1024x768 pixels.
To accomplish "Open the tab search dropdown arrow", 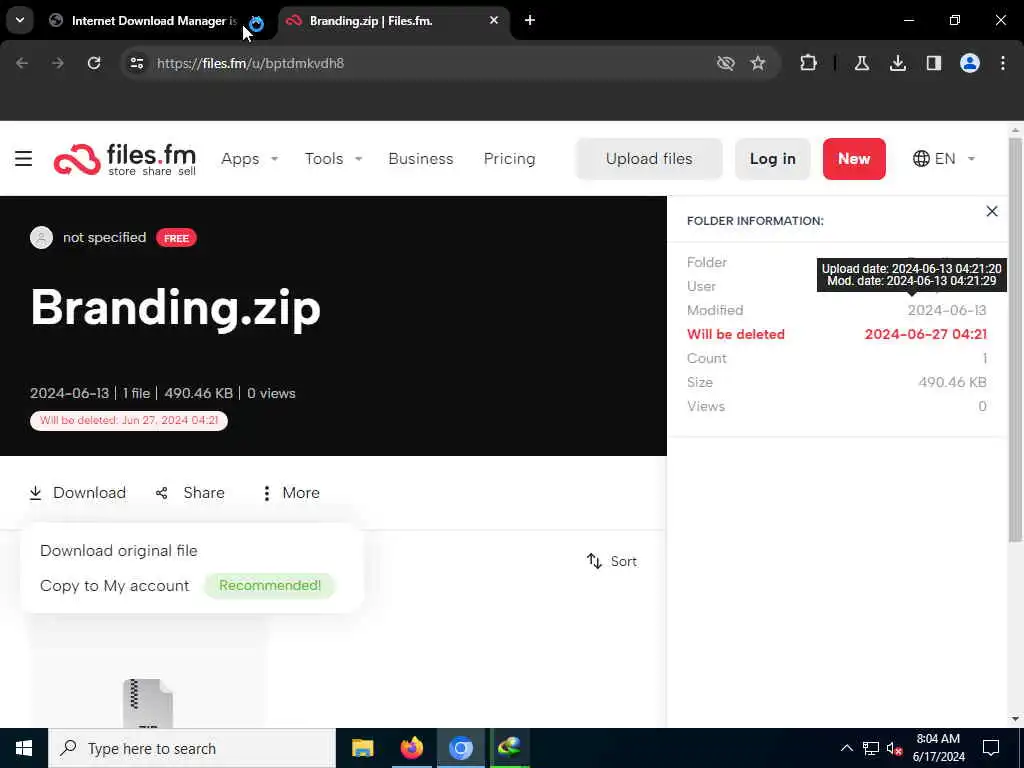I will 20,20.
